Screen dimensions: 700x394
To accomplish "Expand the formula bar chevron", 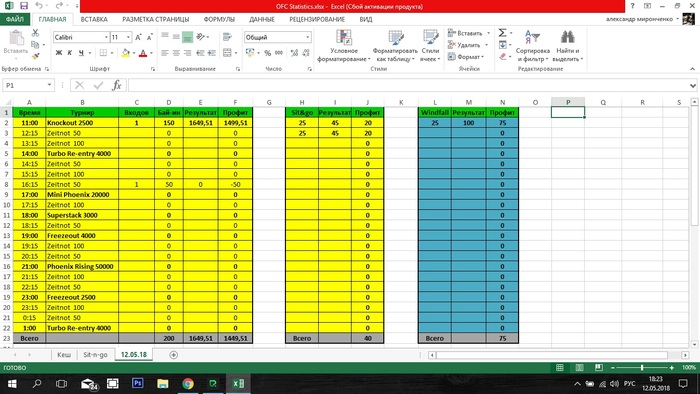I will [x=692, y=85].
